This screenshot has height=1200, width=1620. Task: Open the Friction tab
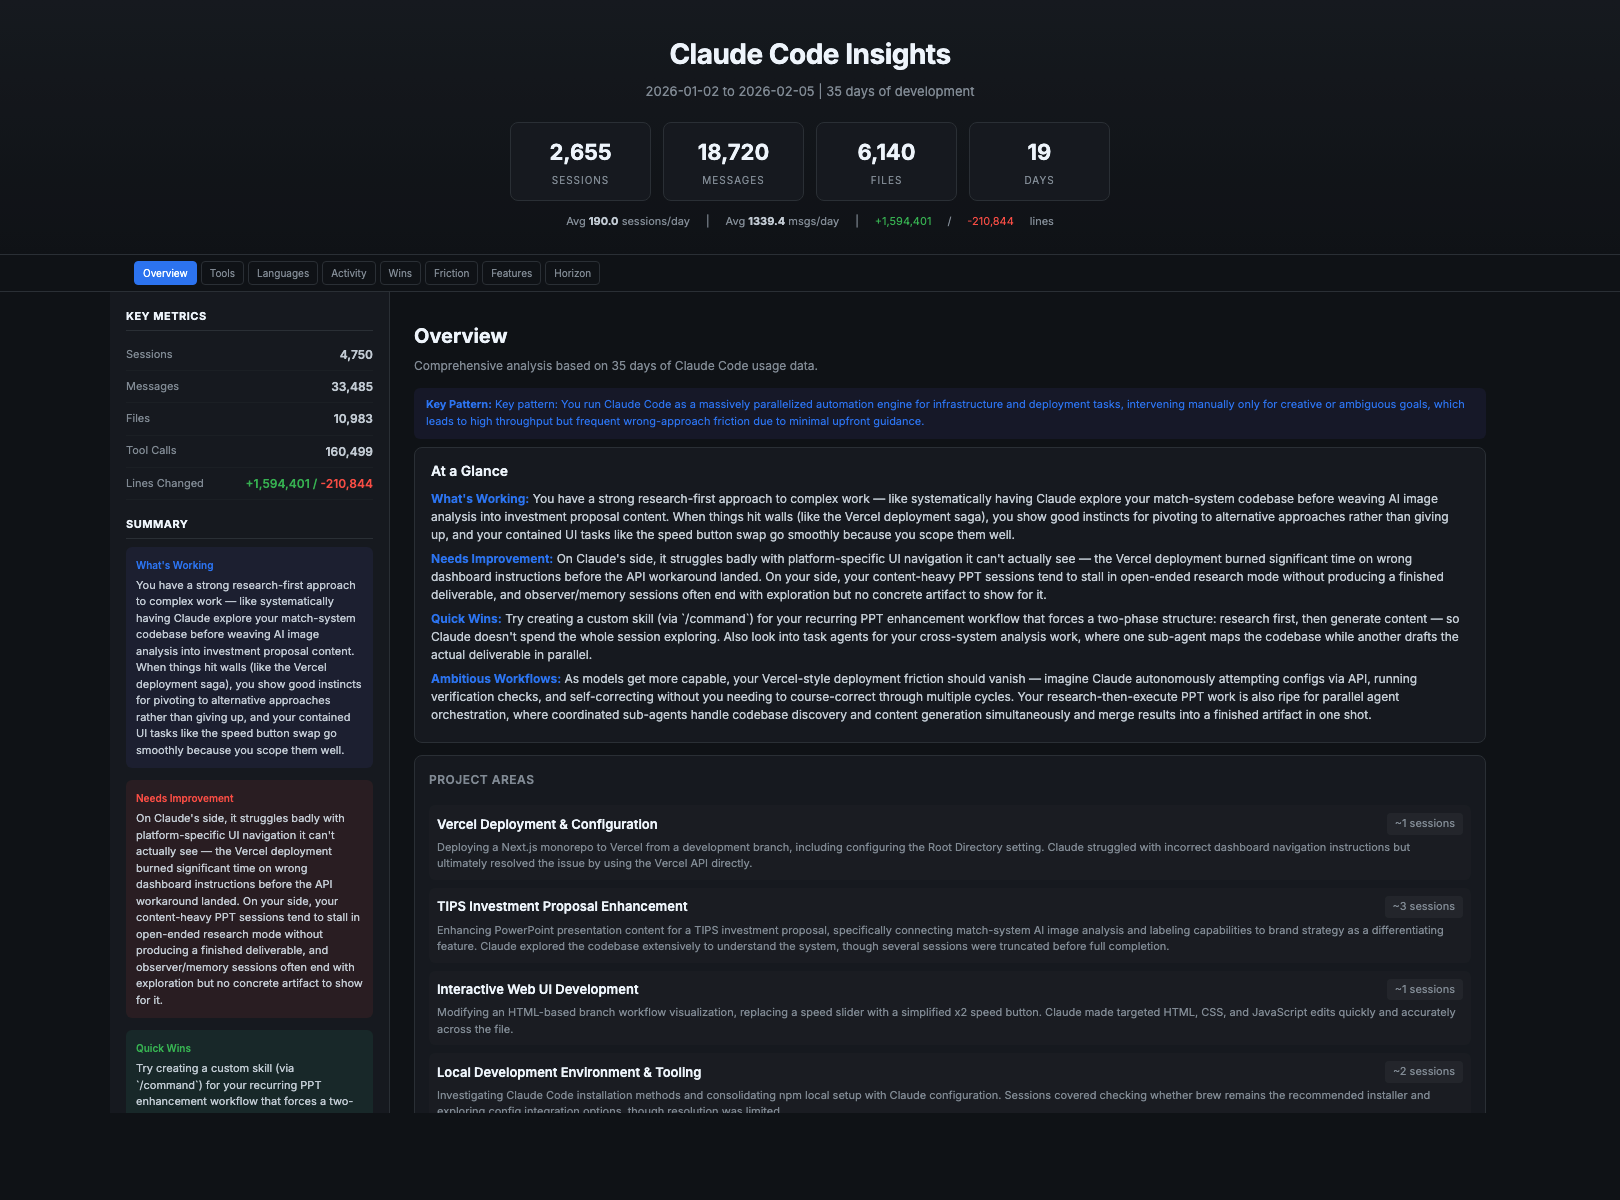(451, 273)
